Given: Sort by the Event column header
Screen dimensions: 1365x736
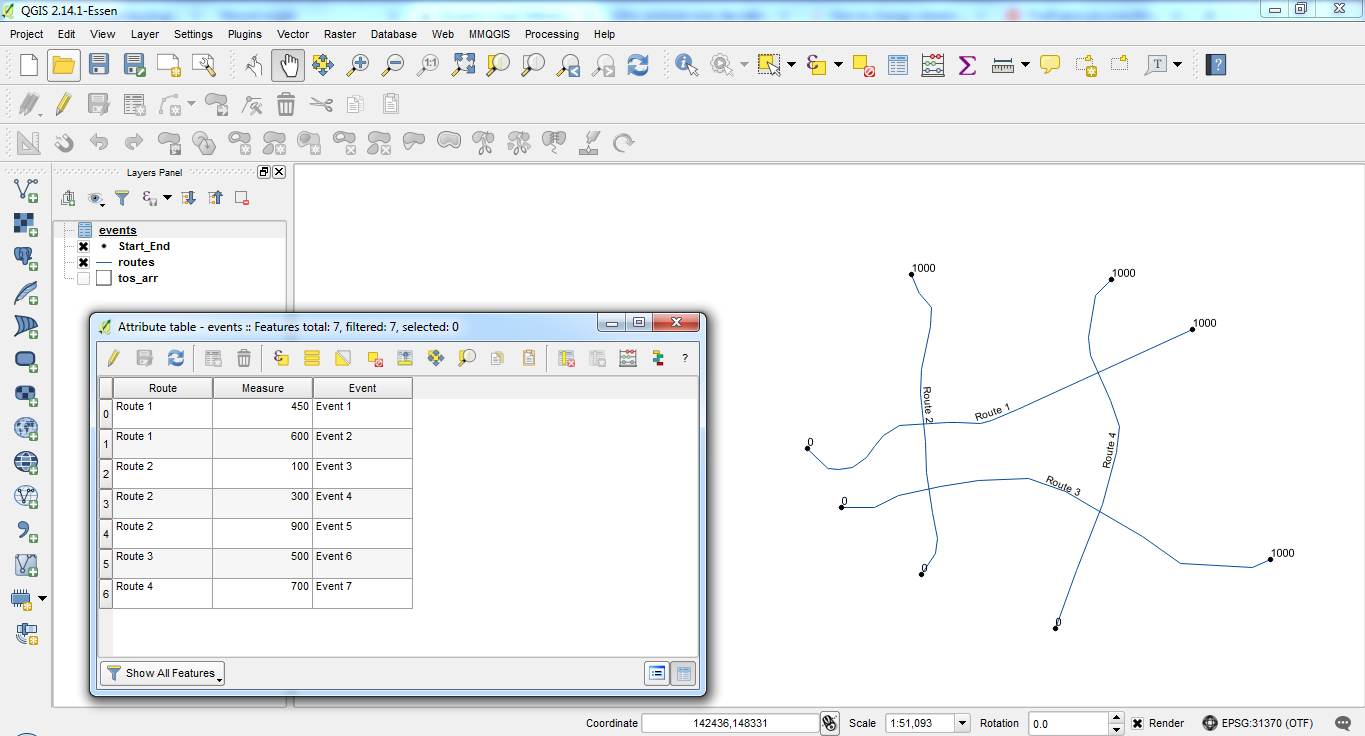Looking at the screenshot, I should click(x=363, y=388).
